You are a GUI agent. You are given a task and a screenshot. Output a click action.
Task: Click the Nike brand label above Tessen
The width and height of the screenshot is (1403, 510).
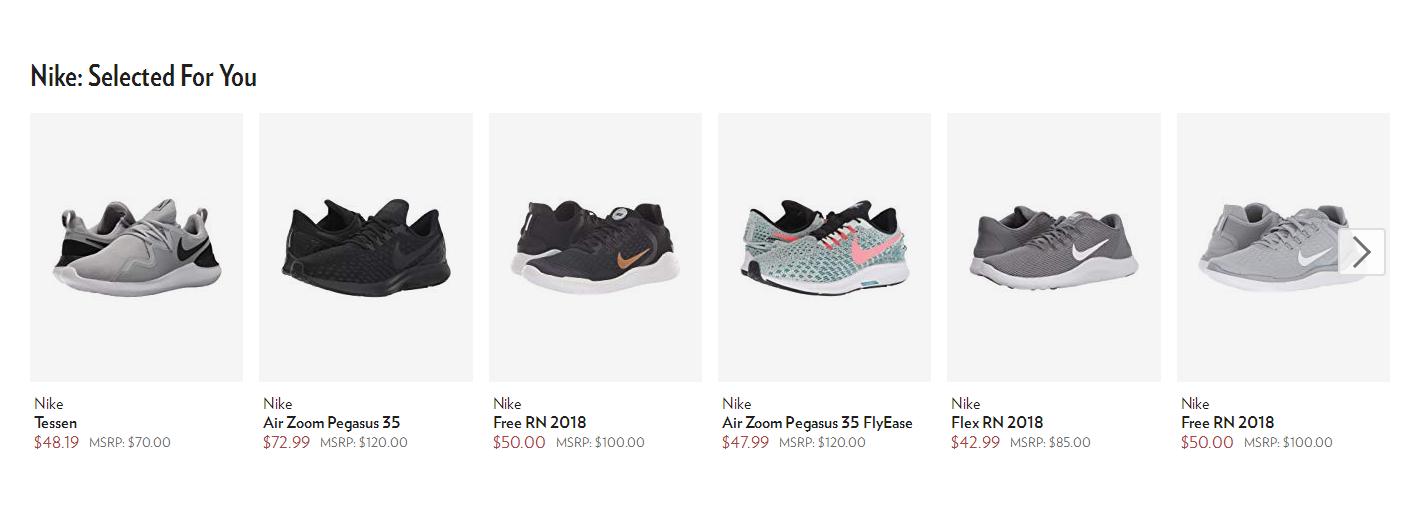pyautogui.click(x=49, y=404)
